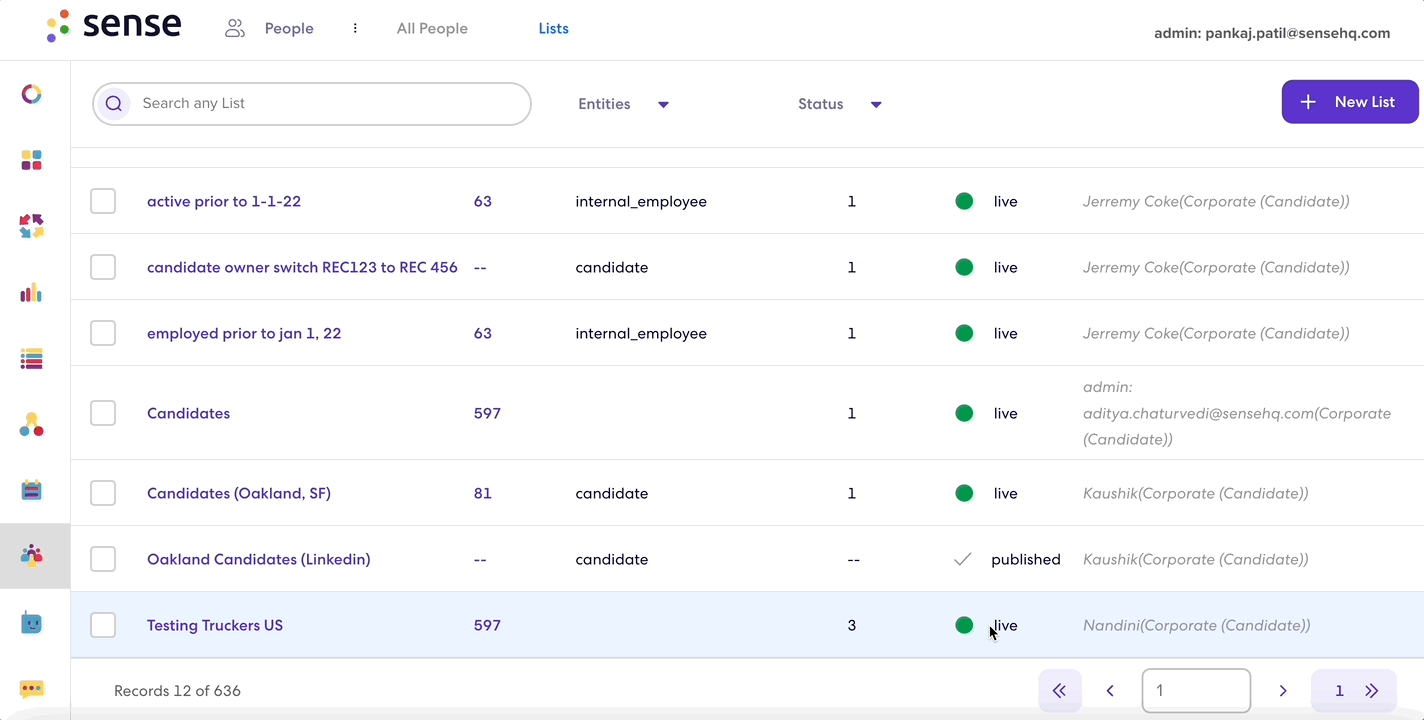Click the Sense logo
The width and height of the screenshot is (1424, 720).
coord(114,26)
